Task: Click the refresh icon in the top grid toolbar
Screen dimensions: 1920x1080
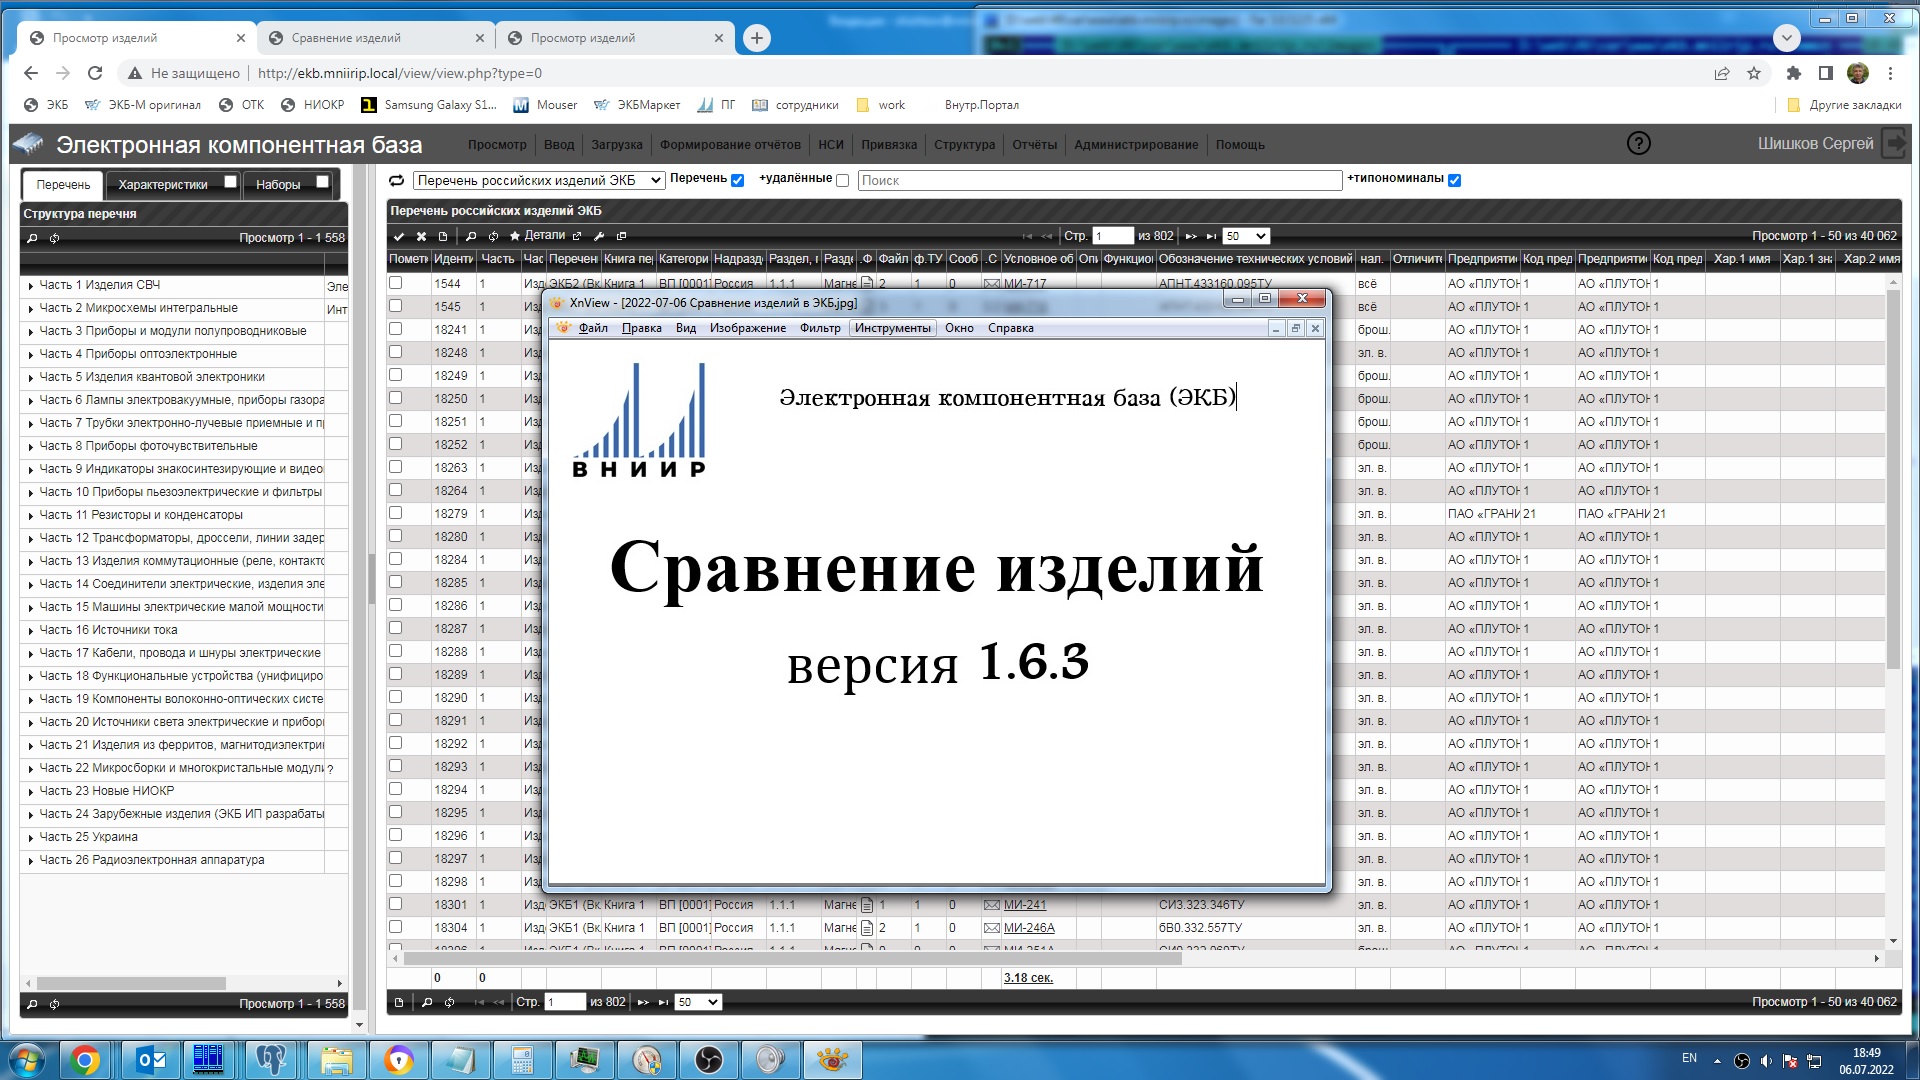Action: [493, 237]
